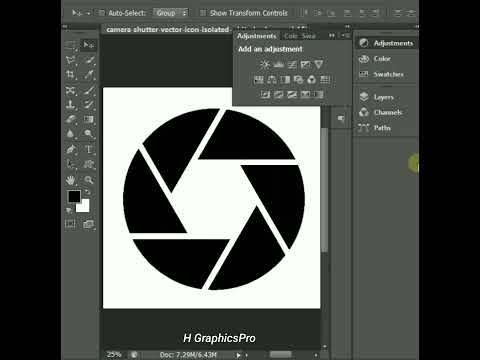Add a Curves adjustment
Viewport: 480px width, 360px height.
point(292,64)
